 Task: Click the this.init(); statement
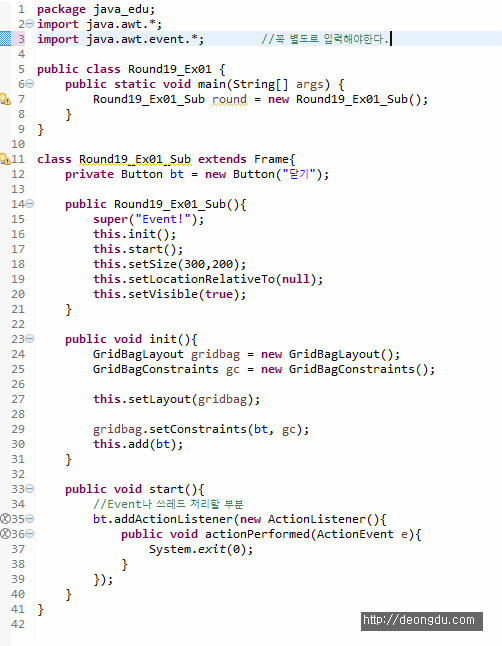[134, 234]
